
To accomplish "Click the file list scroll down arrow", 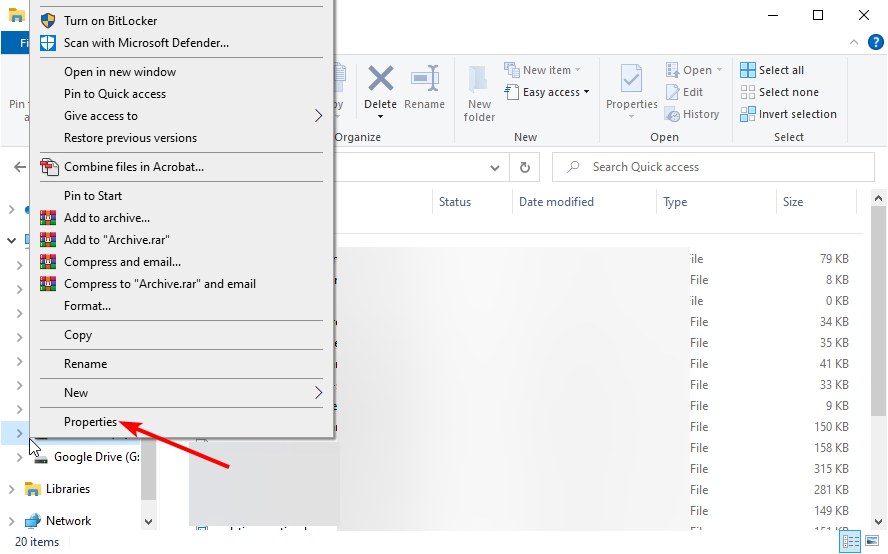I will [x=878, y=522].
